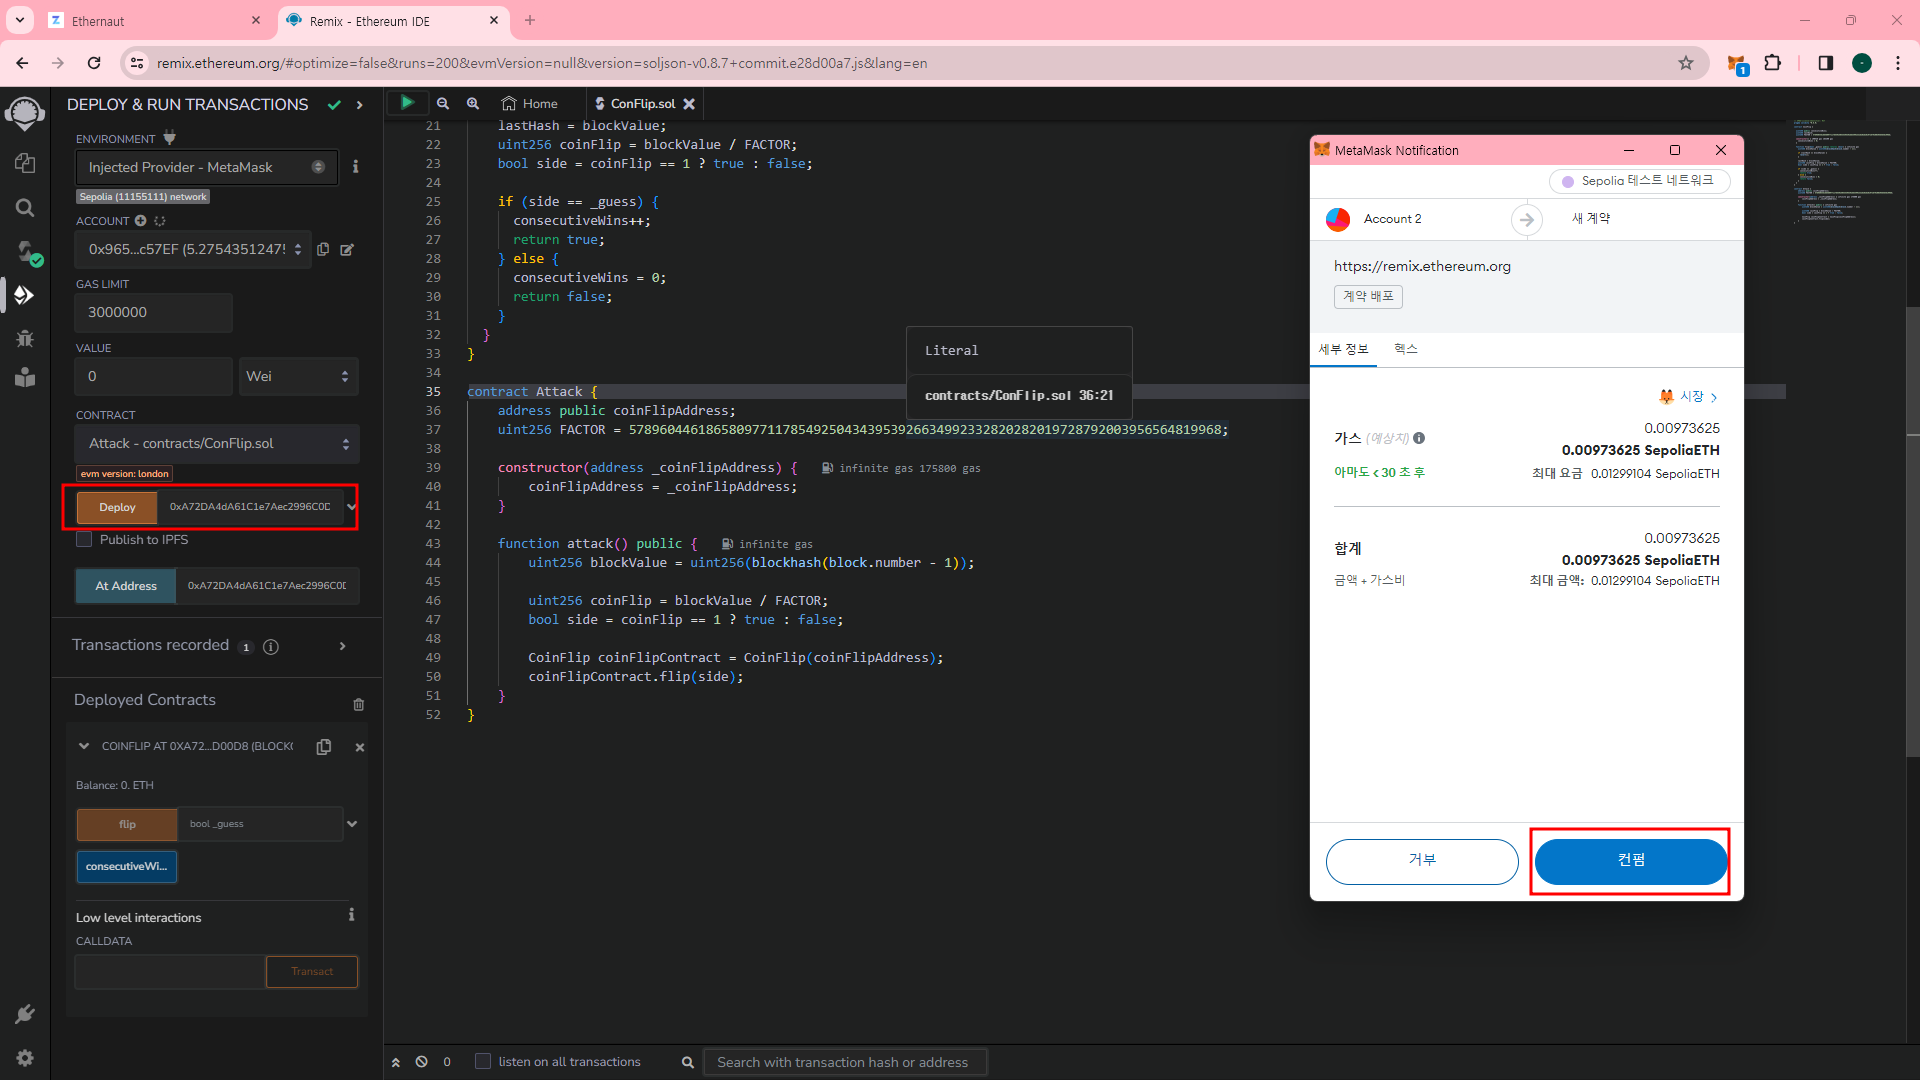Viewport: 1920px width, 1080px height.
Task: Show environment info icon
Action: click(355, 167)
